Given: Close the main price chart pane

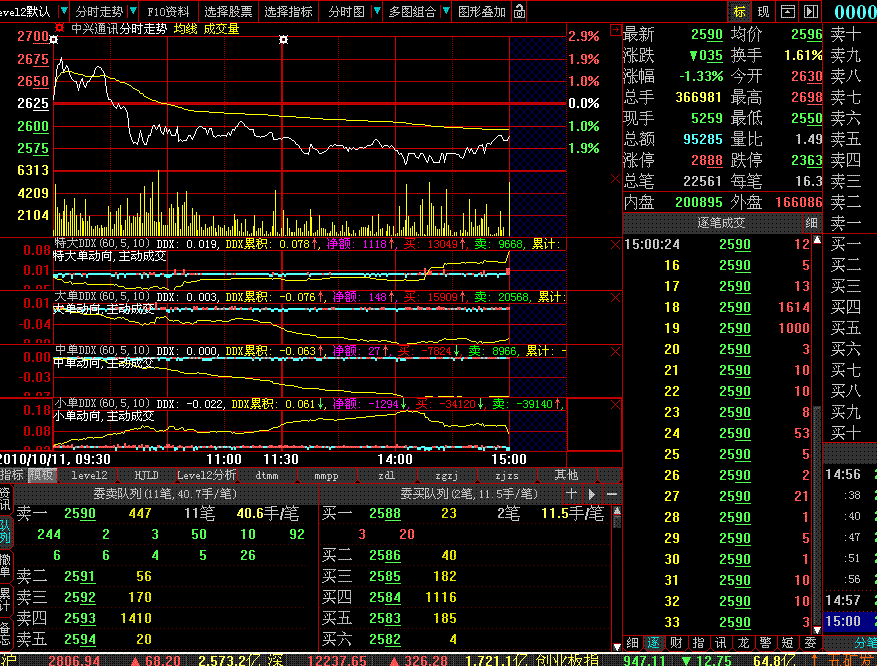Looking at the screenshot, I should point(615,178).
